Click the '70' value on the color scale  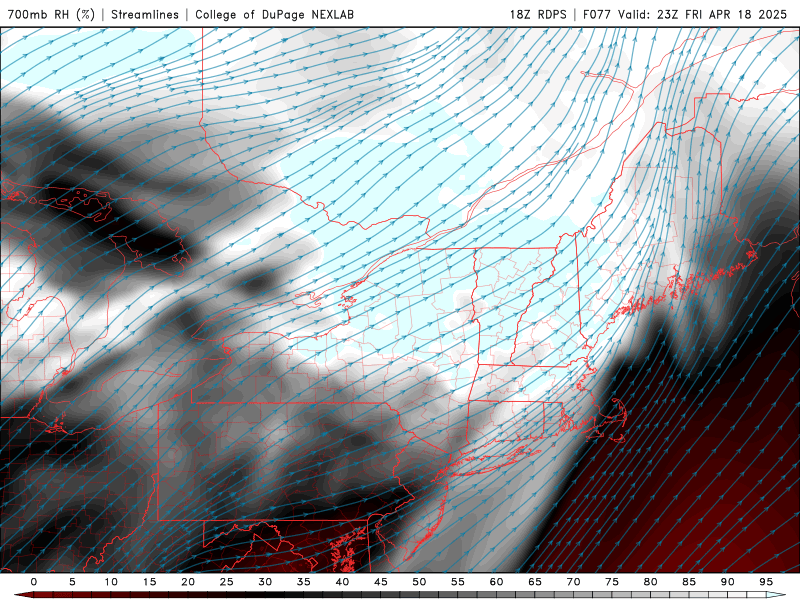[573, 582]
